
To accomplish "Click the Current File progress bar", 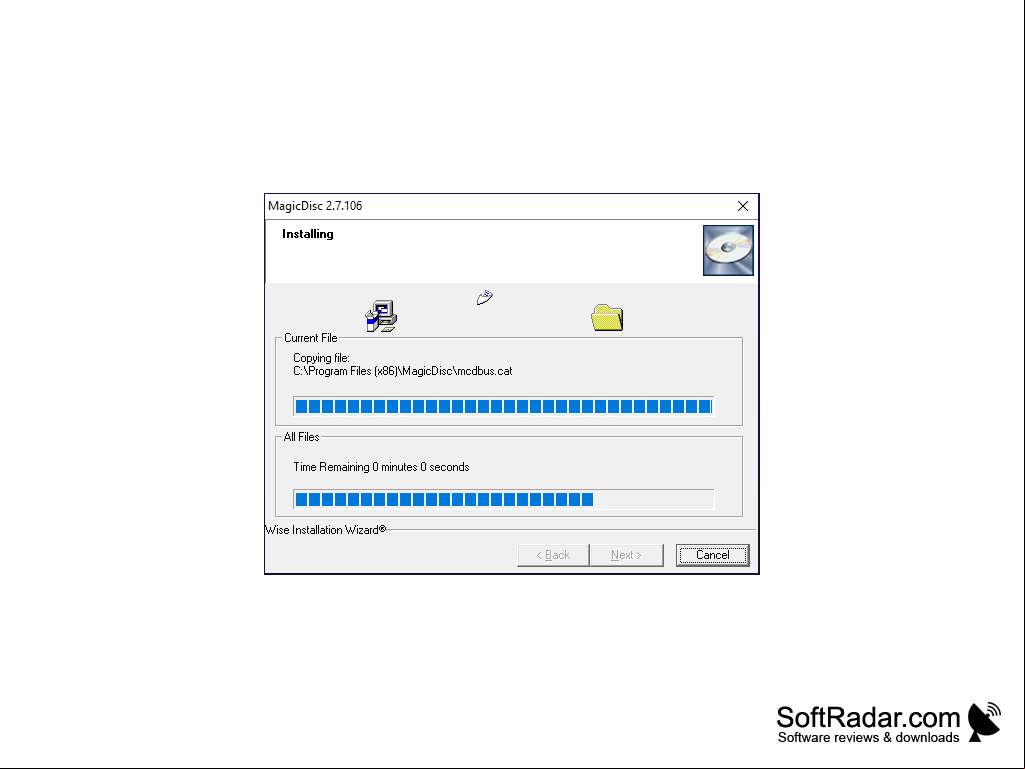I will click(503, 406).
